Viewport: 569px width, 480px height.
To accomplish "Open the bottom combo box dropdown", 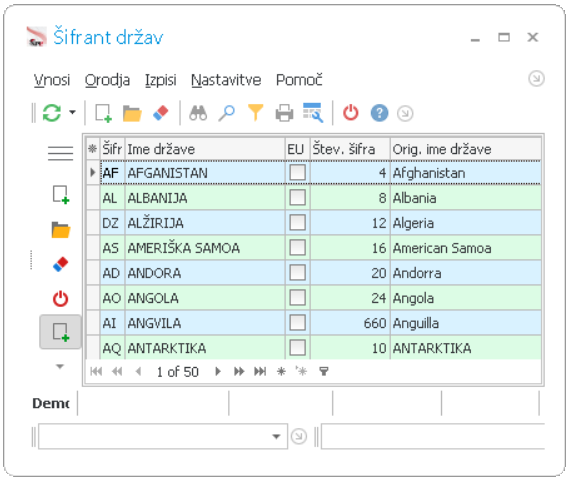I will point(276,436).
